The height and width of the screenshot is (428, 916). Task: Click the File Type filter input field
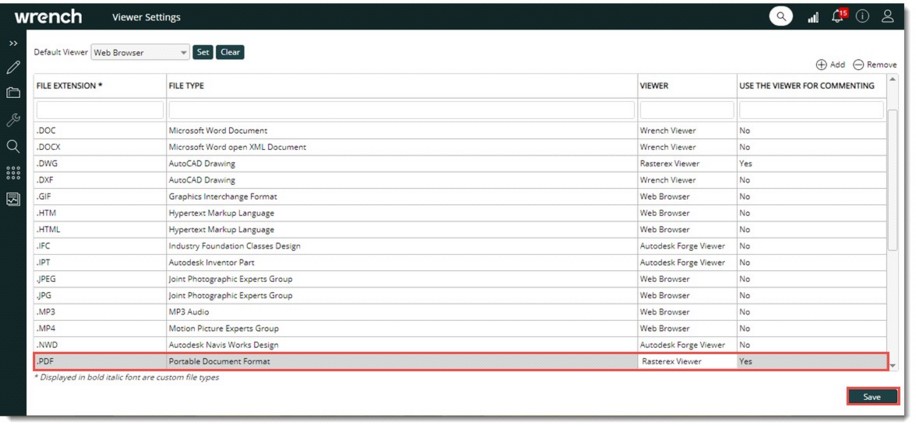tap(401, 109)
